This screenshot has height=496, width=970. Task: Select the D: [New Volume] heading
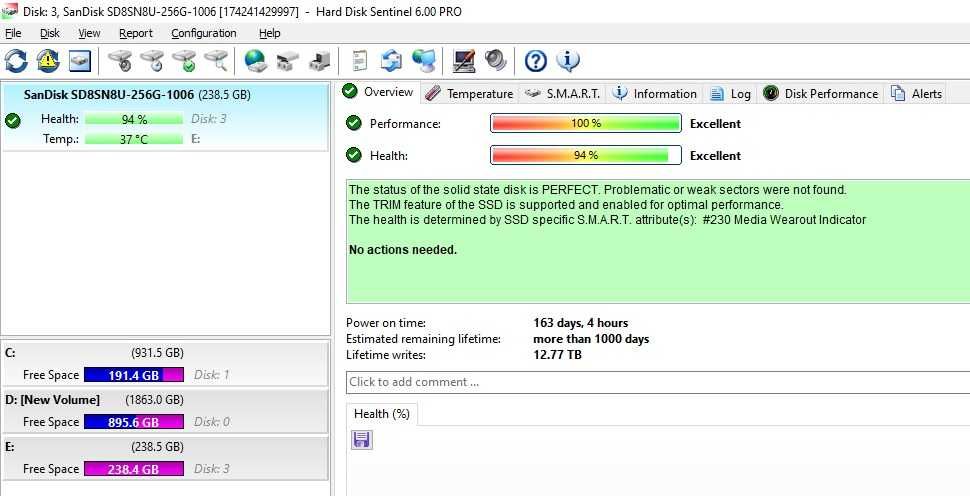pyautogui.click(x=52, y=400)
